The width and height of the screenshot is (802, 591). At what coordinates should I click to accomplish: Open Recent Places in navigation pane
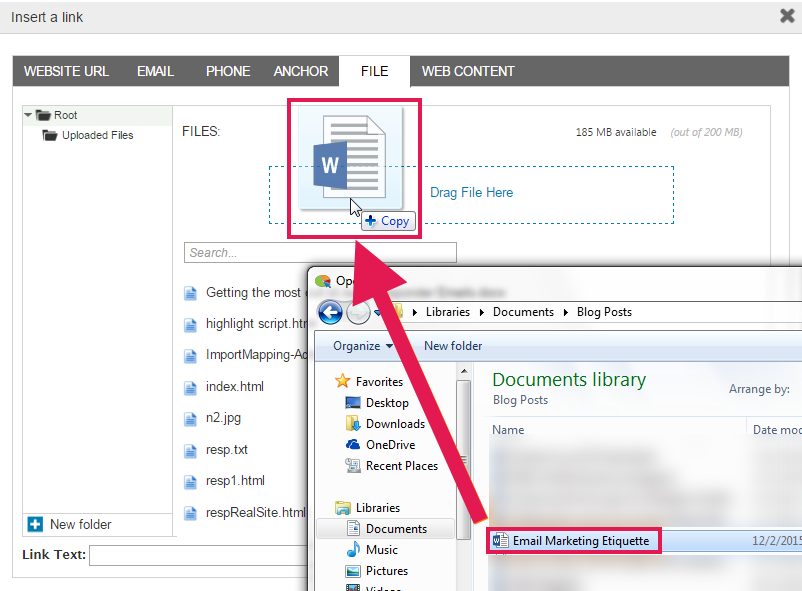pyautogui.click(x=402, y=466)
